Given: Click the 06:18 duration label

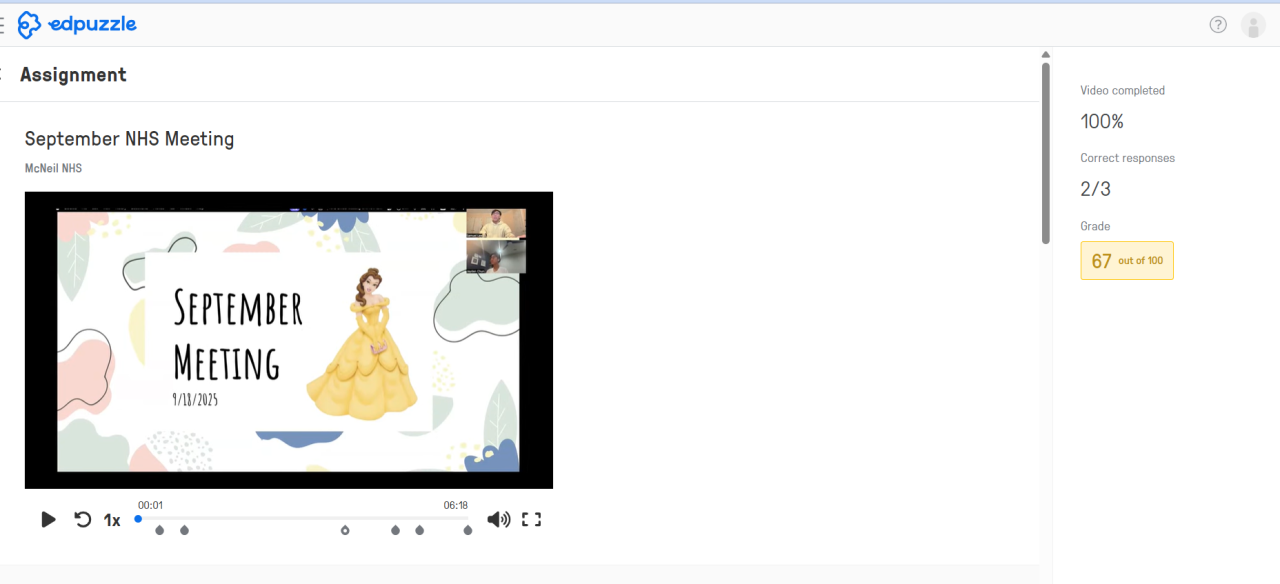Looking at the screenshot, I should pyautogui.click(x=456, y=505).
